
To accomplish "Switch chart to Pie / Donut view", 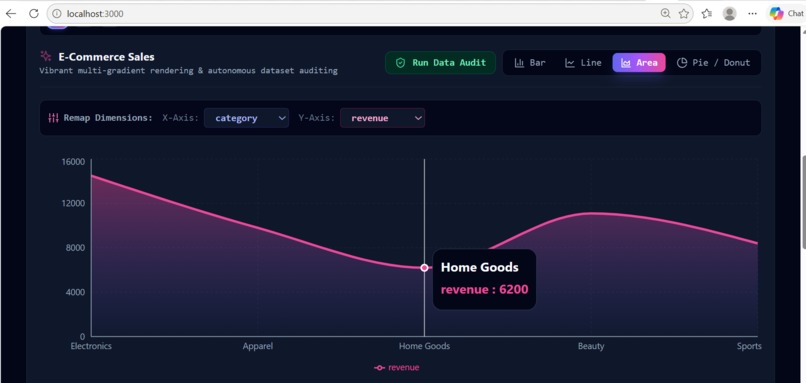I will point(713,63).
